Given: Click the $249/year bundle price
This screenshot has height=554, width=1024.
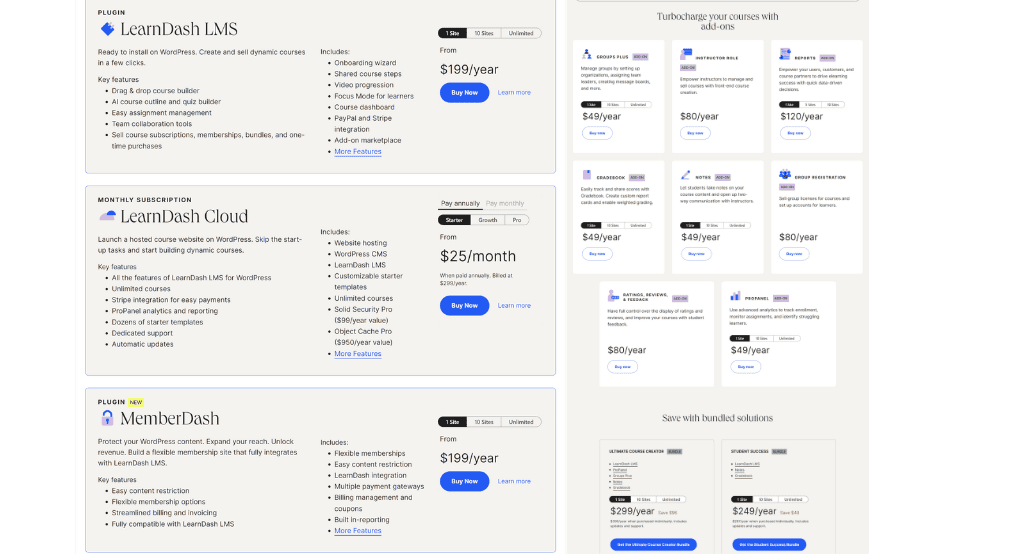Looking at the screenshot, I should (754, 512).
